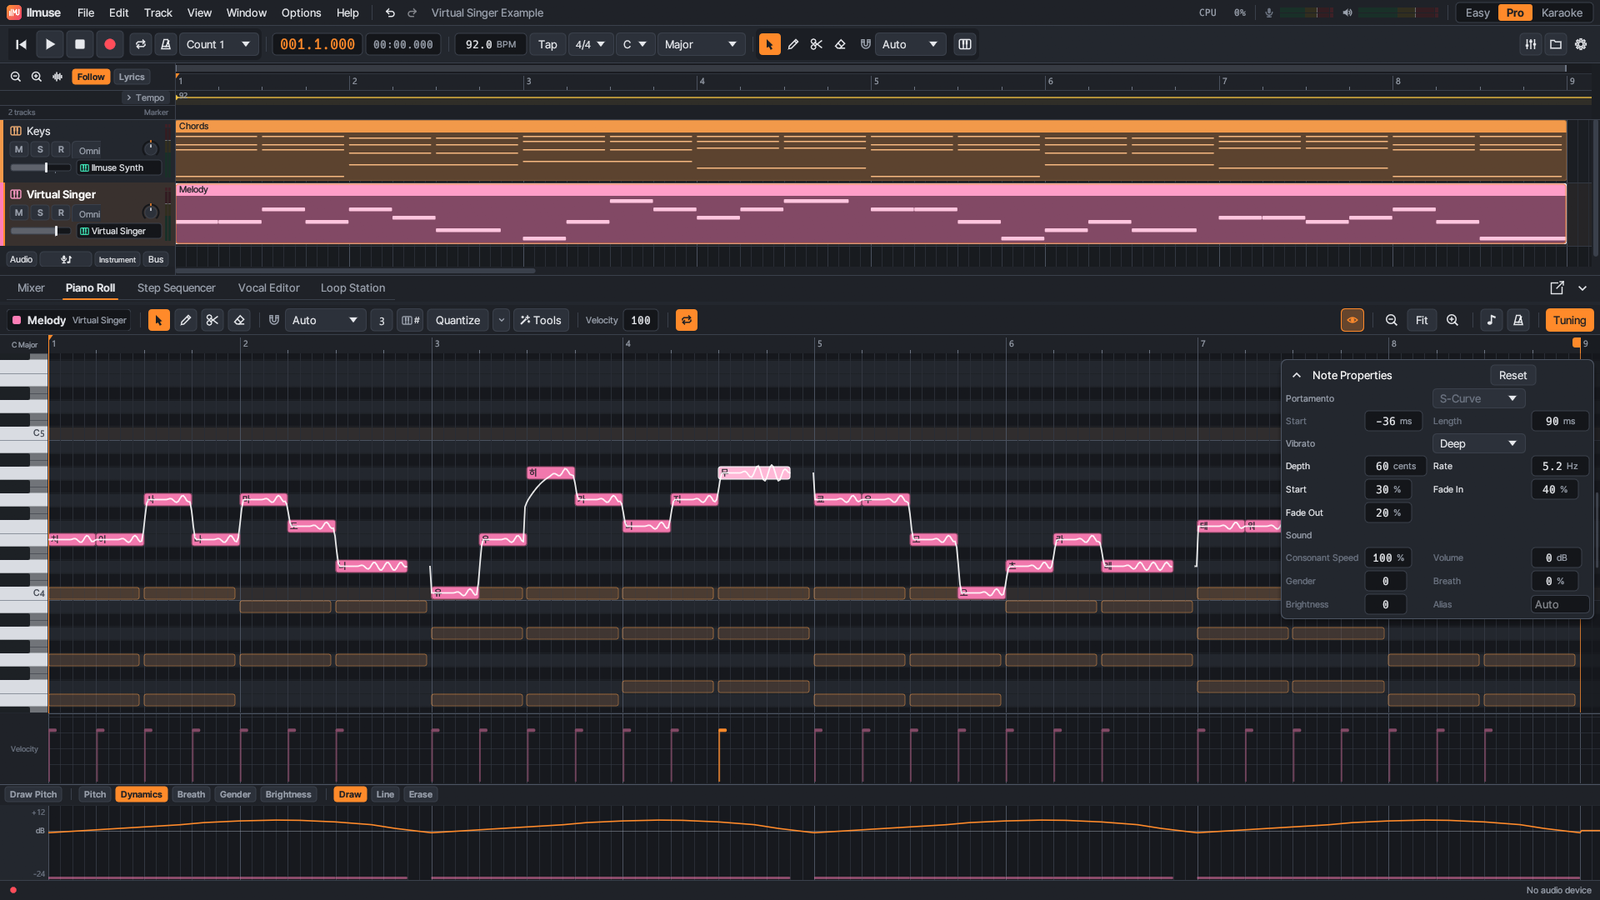Select the piano roll eraser tool
1600x900 pixels.
pos(239,320)
